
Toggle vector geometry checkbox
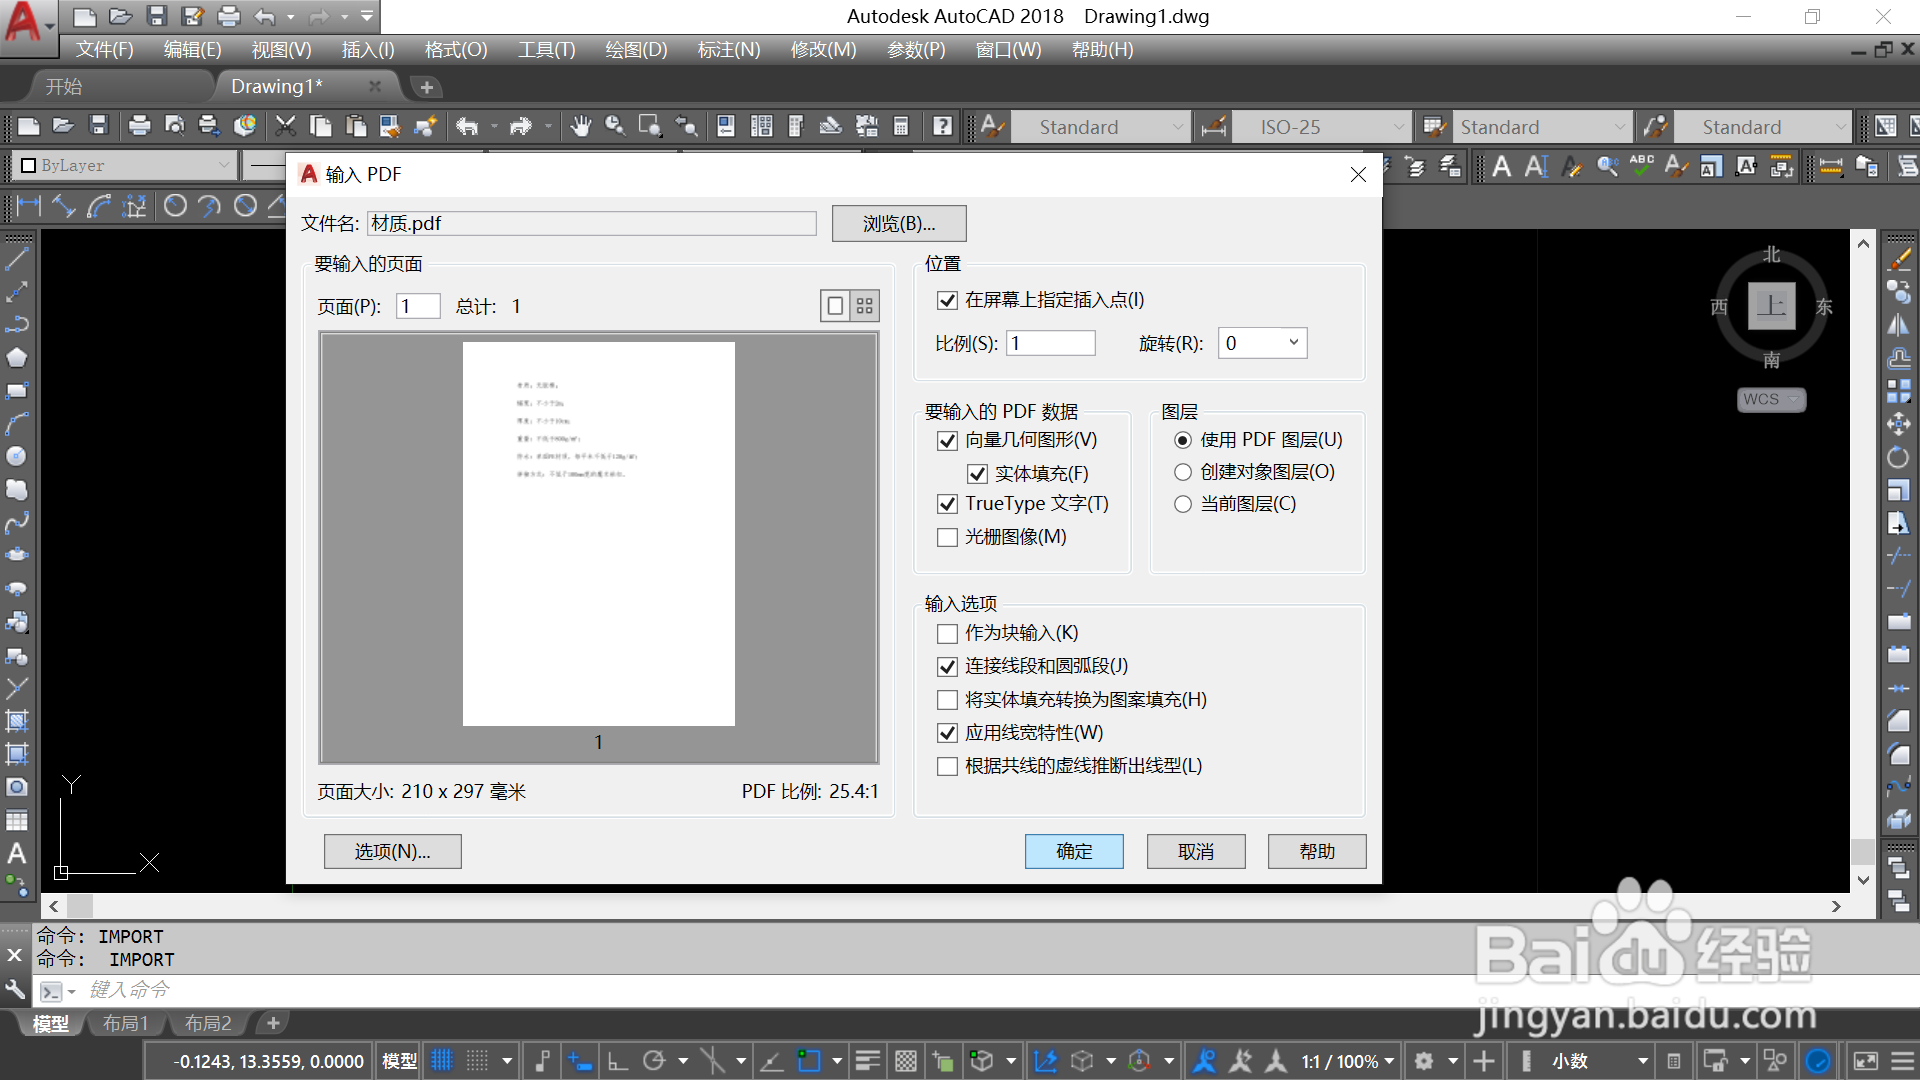947,440
